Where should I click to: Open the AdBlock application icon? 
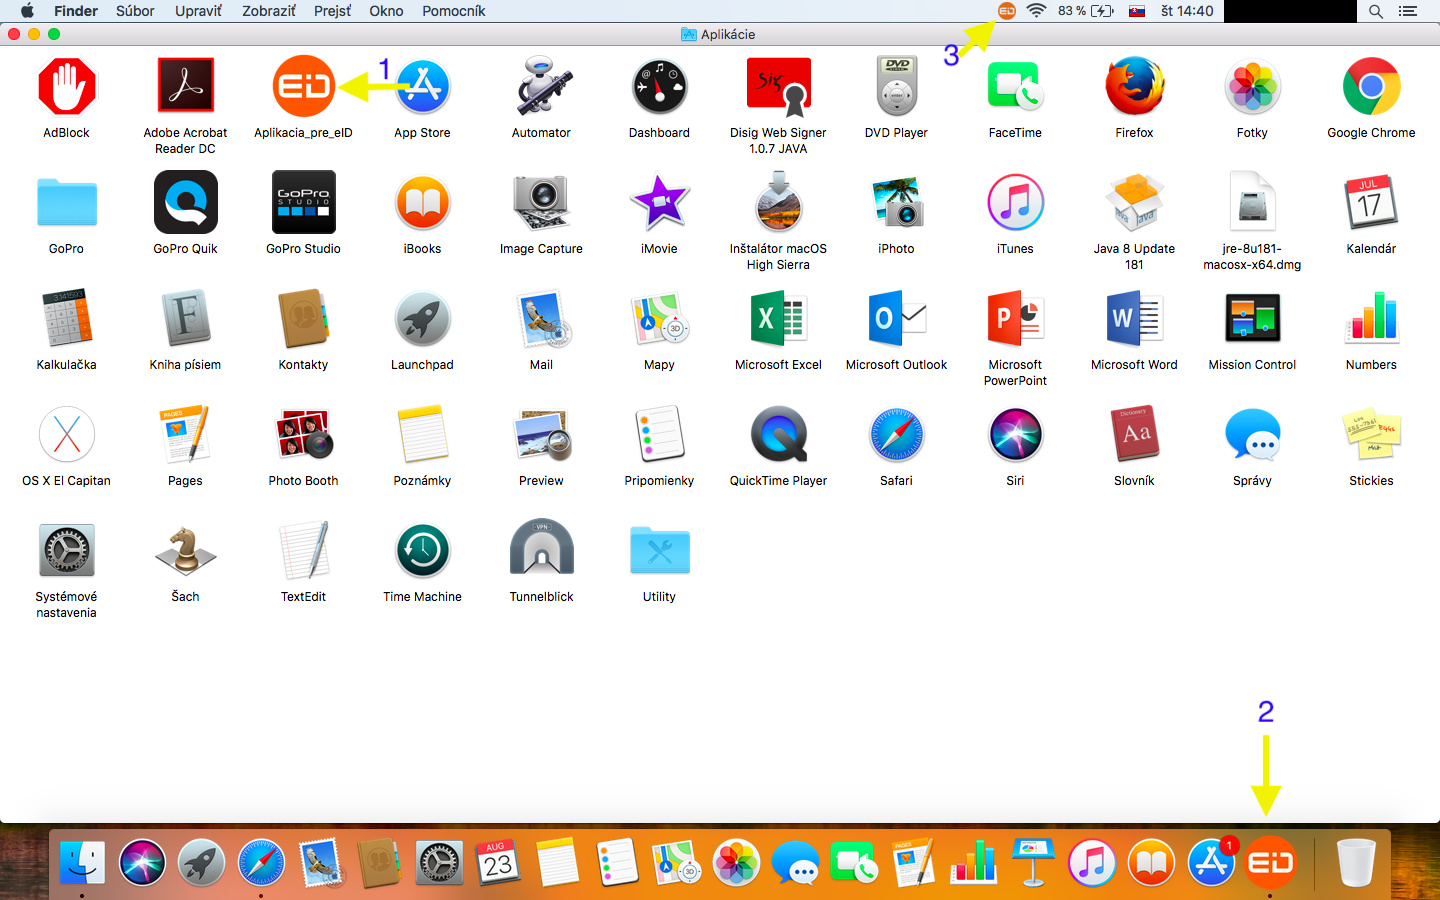pos(66,87)
